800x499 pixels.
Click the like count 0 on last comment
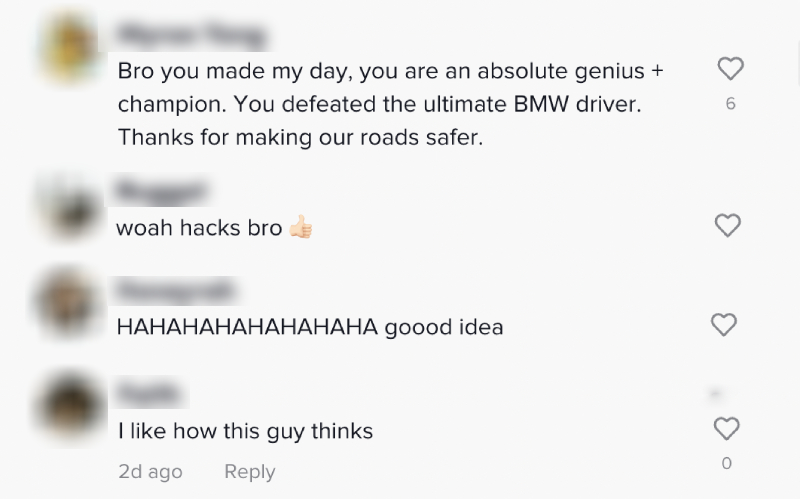click(727, 463)
